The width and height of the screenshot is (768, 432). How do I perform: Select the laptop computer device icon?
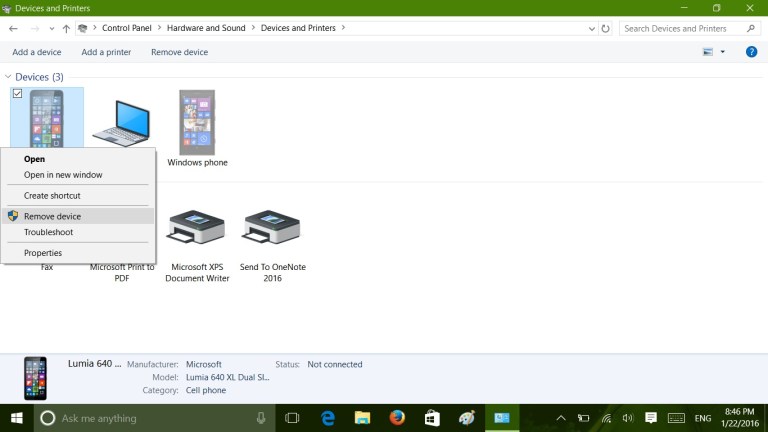pyautogui.click(x=121, y=123)
